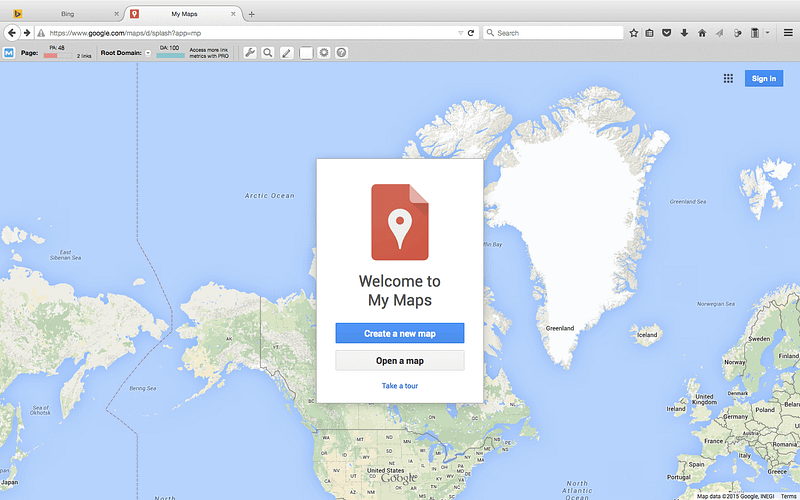The height and width of the screenshot is (500, 800).
Task: Click the teal DA 100 meter bar
Action: (x=170, y=55)
